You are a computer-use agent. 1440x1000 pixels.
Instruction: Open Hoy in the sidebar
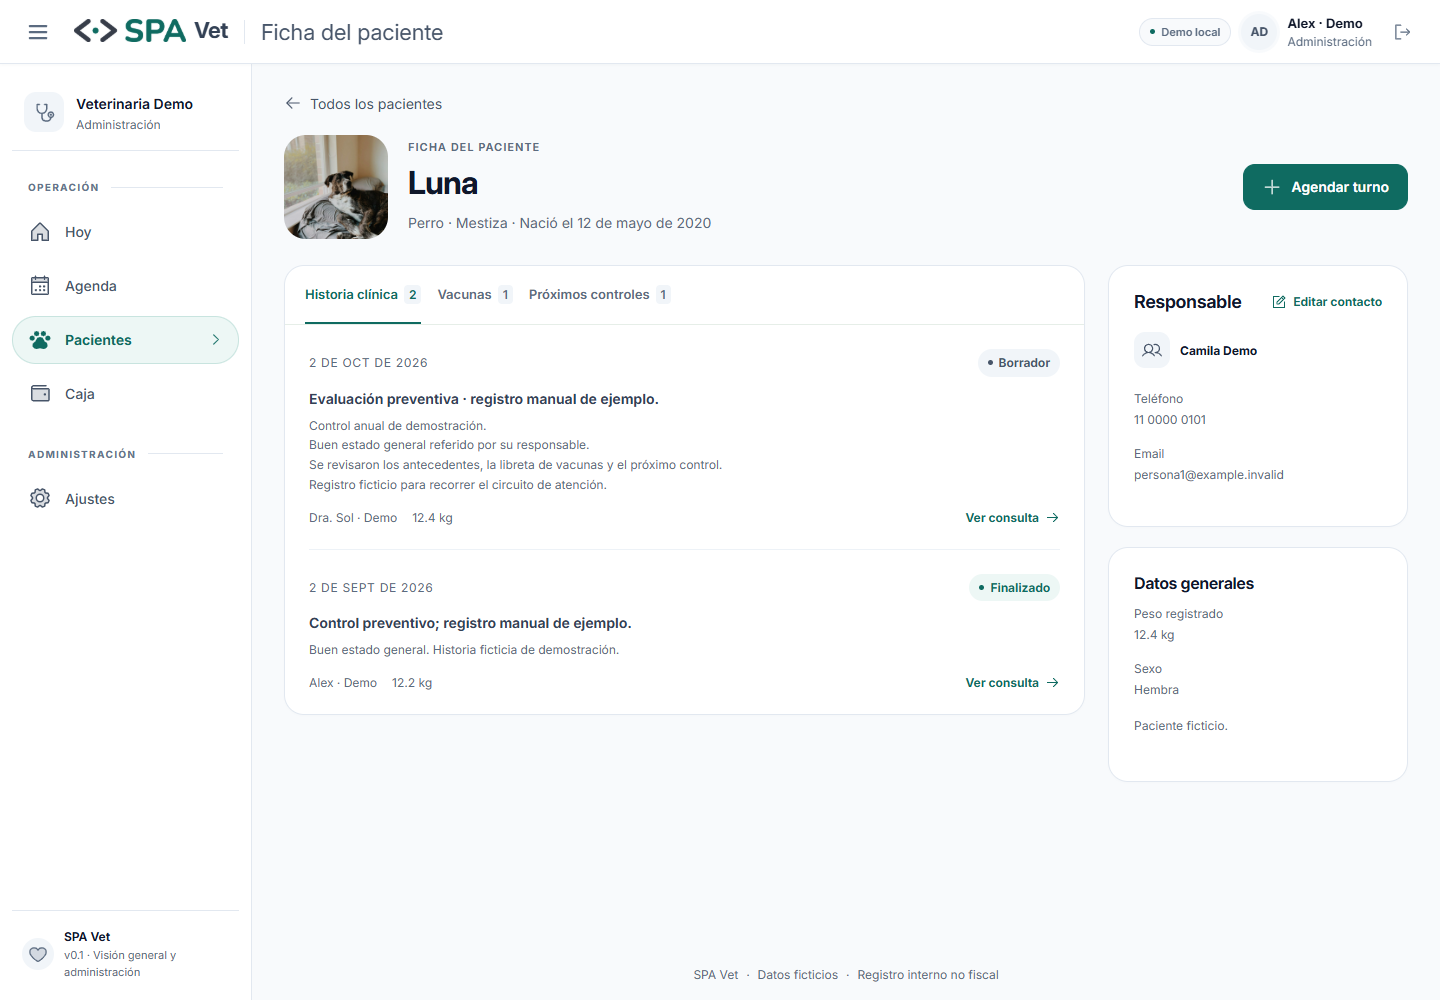click(125, 232)
